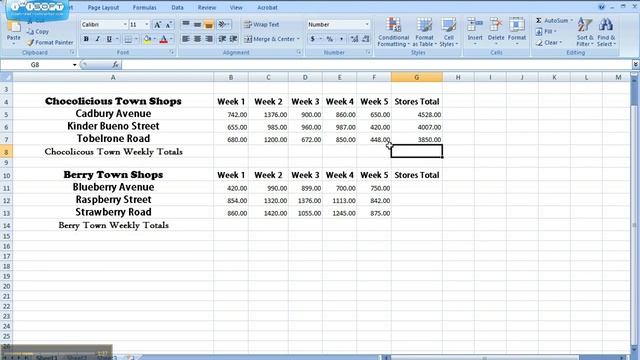This screenshot has width=640, height=360.
Task: Open the font size 11 dropdown
Action: click(x=147, y=24)
